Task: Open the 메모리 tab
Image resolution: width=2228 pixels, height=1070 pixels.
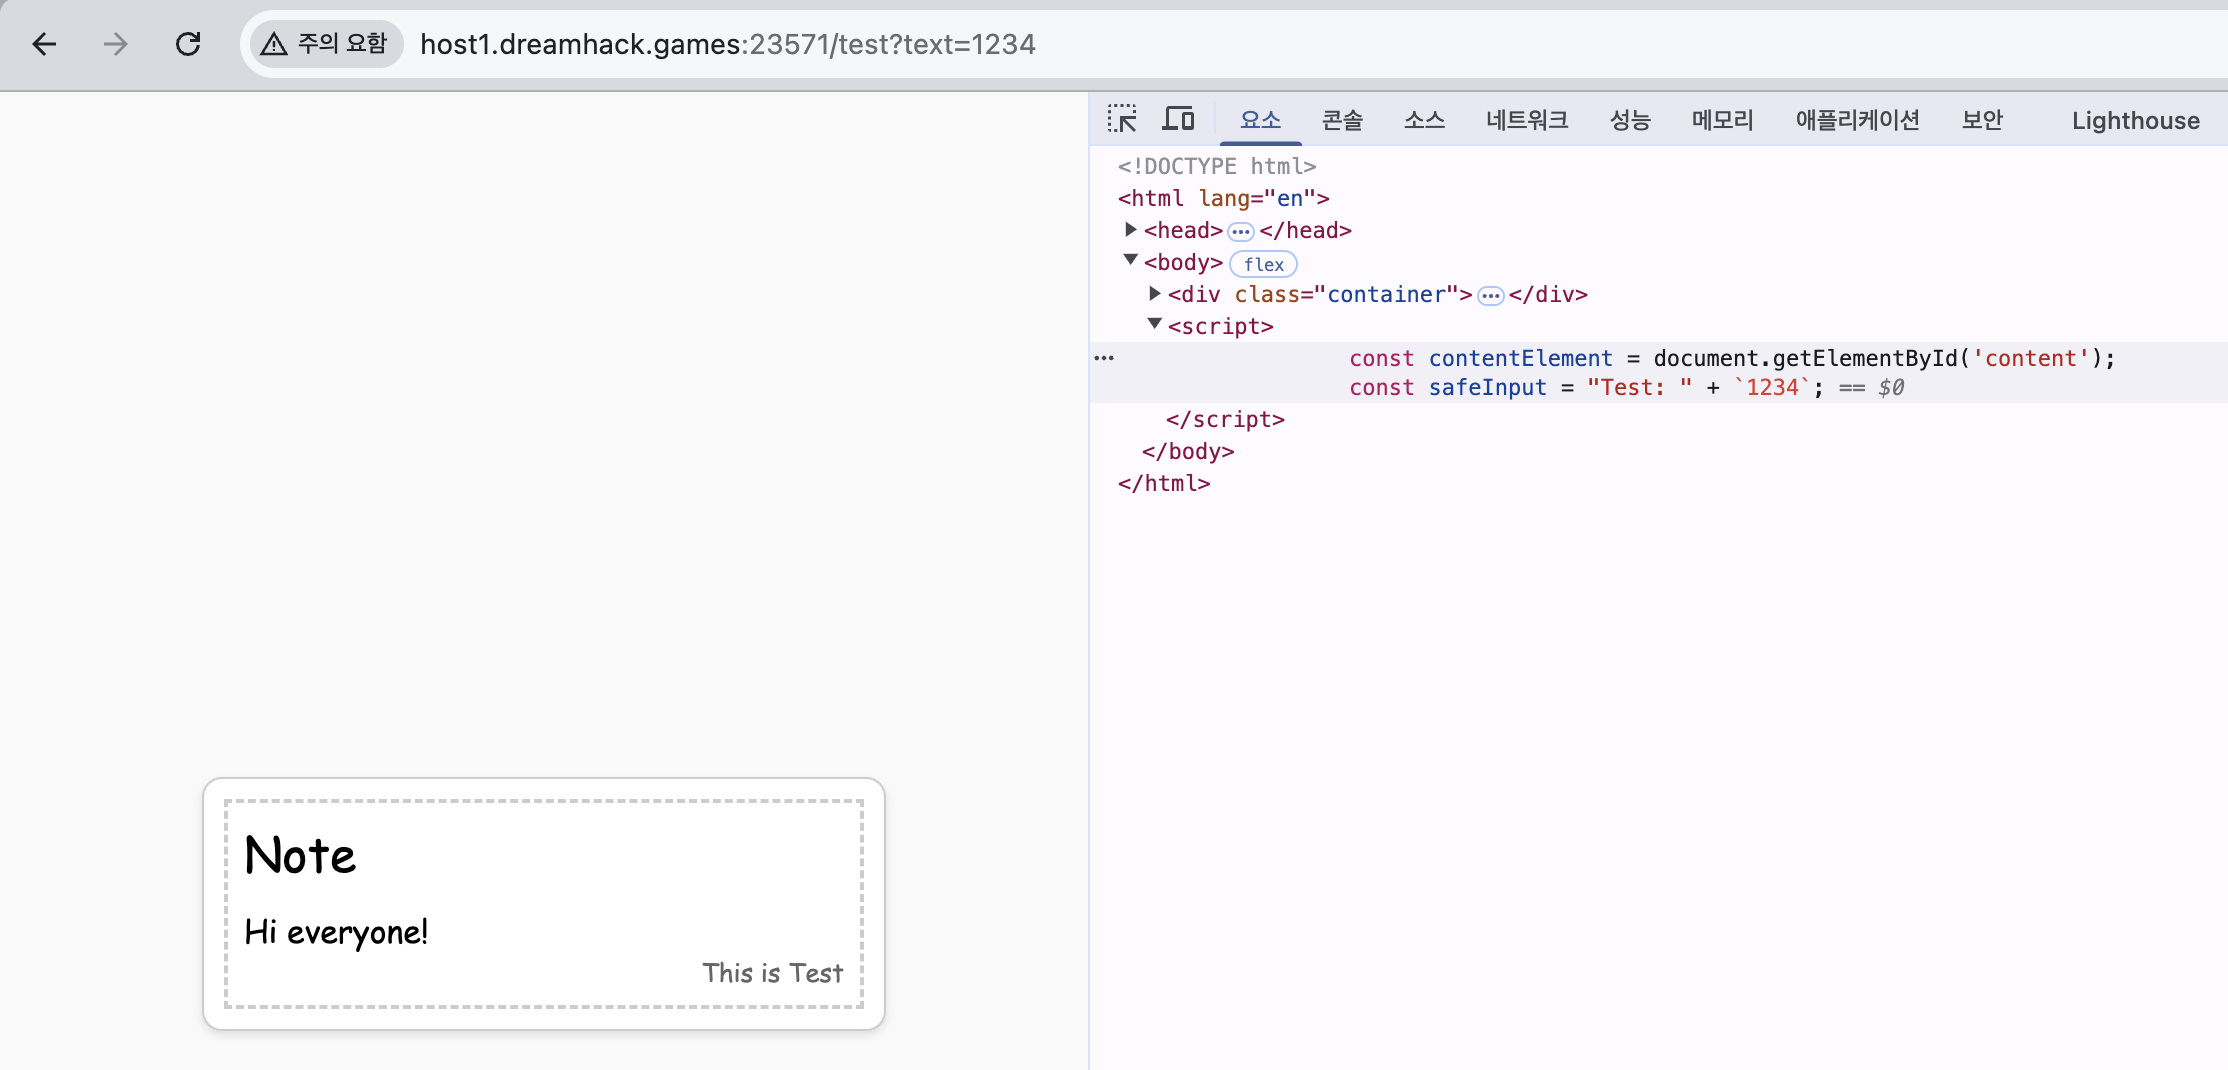Action: (1722, 120)
